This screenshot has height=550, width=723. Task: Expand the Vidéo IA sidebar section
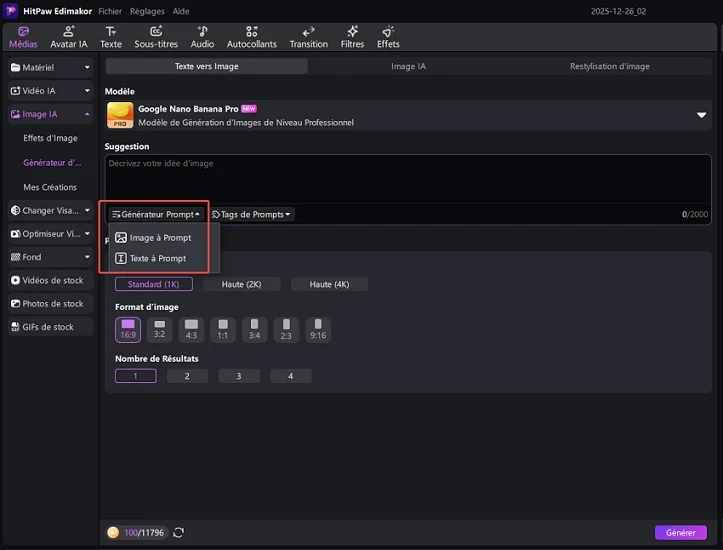[50, 91]
